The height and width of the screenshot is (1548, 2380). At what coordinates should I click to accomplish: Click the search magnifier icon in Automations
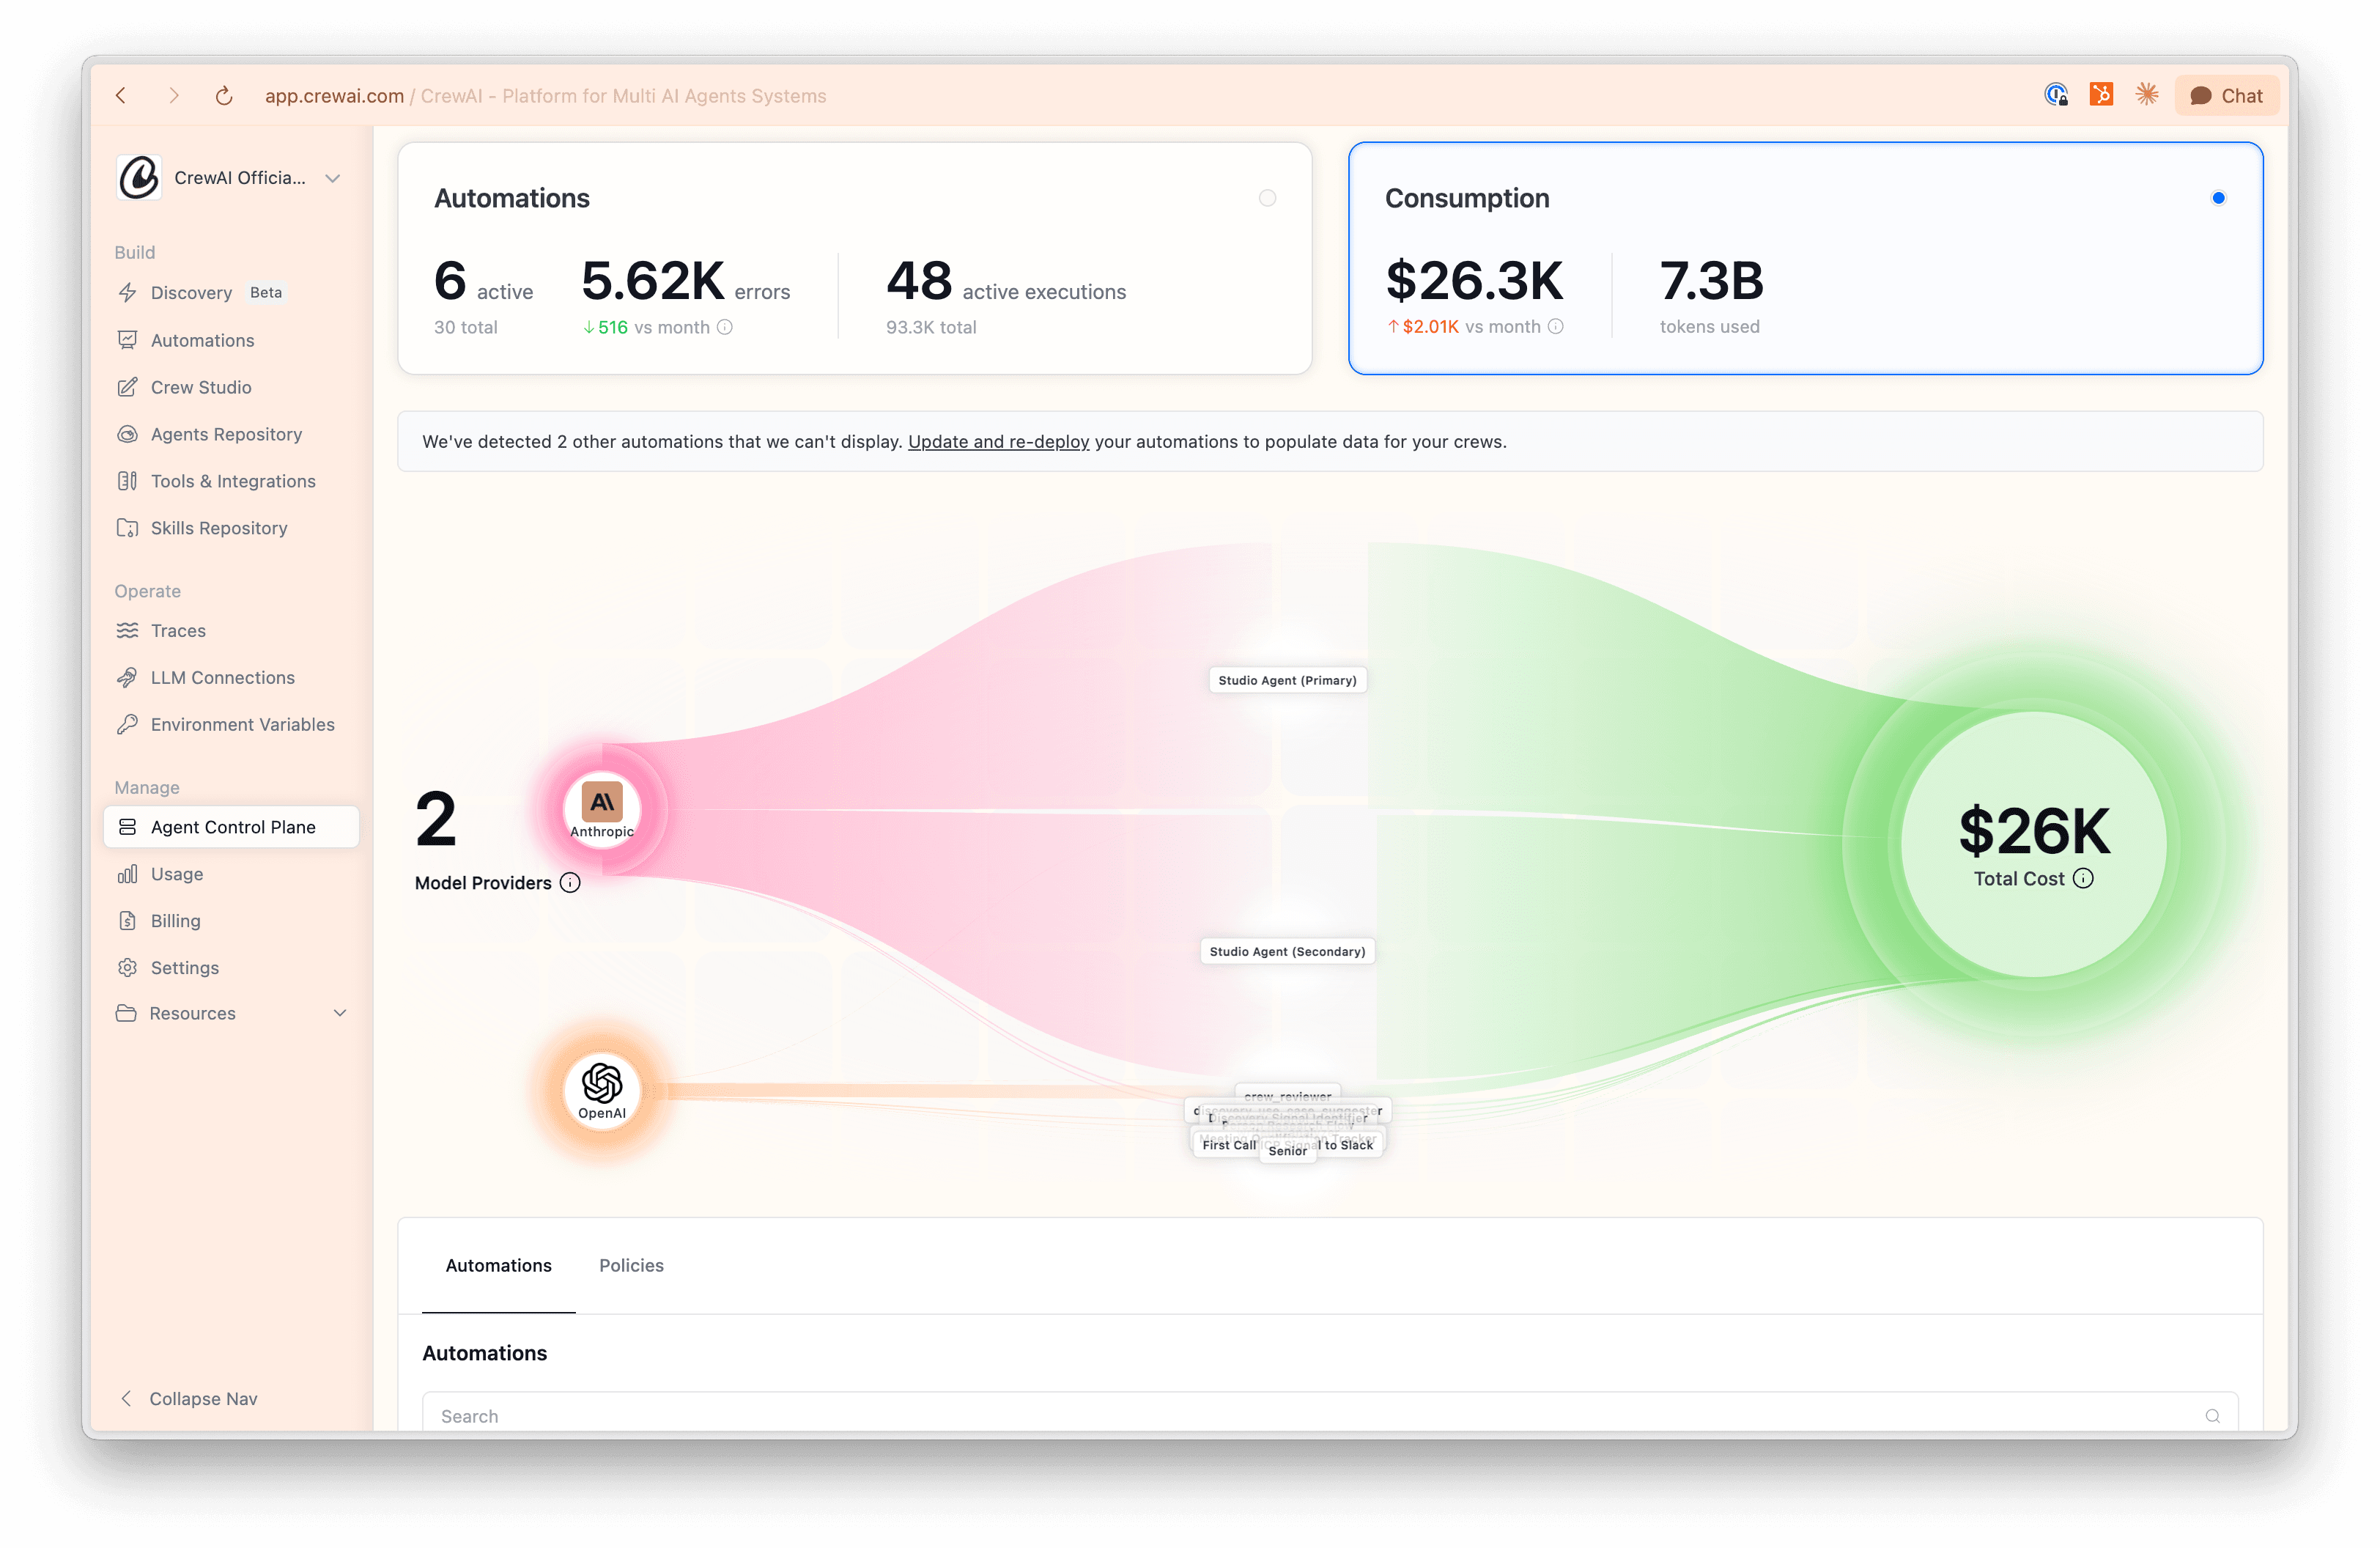click(x=2212, y=1416)
